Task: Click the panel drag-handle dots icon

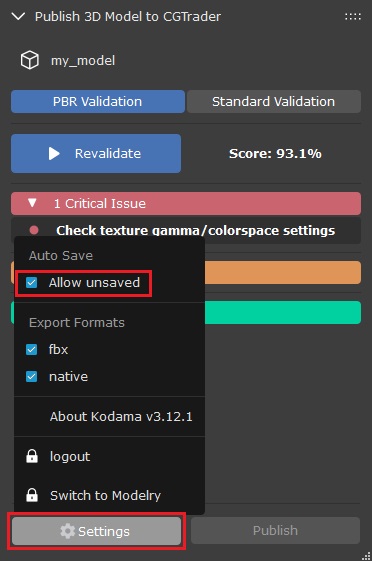Action: point(353,16)
